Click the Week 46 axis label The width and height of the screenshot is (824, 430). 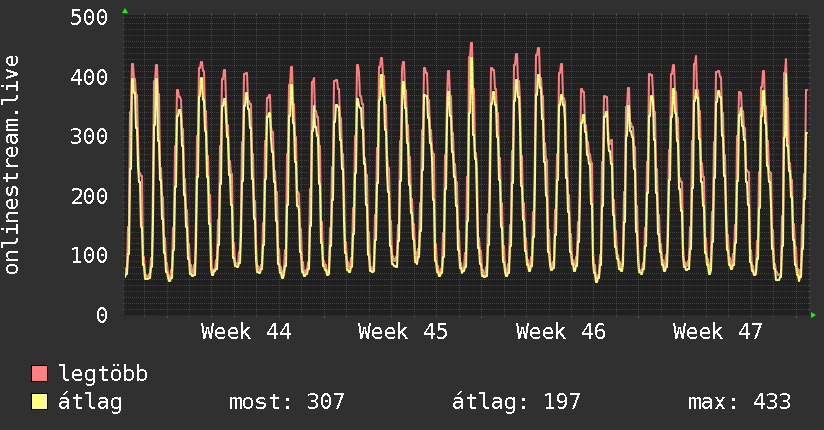coord(560,332)
